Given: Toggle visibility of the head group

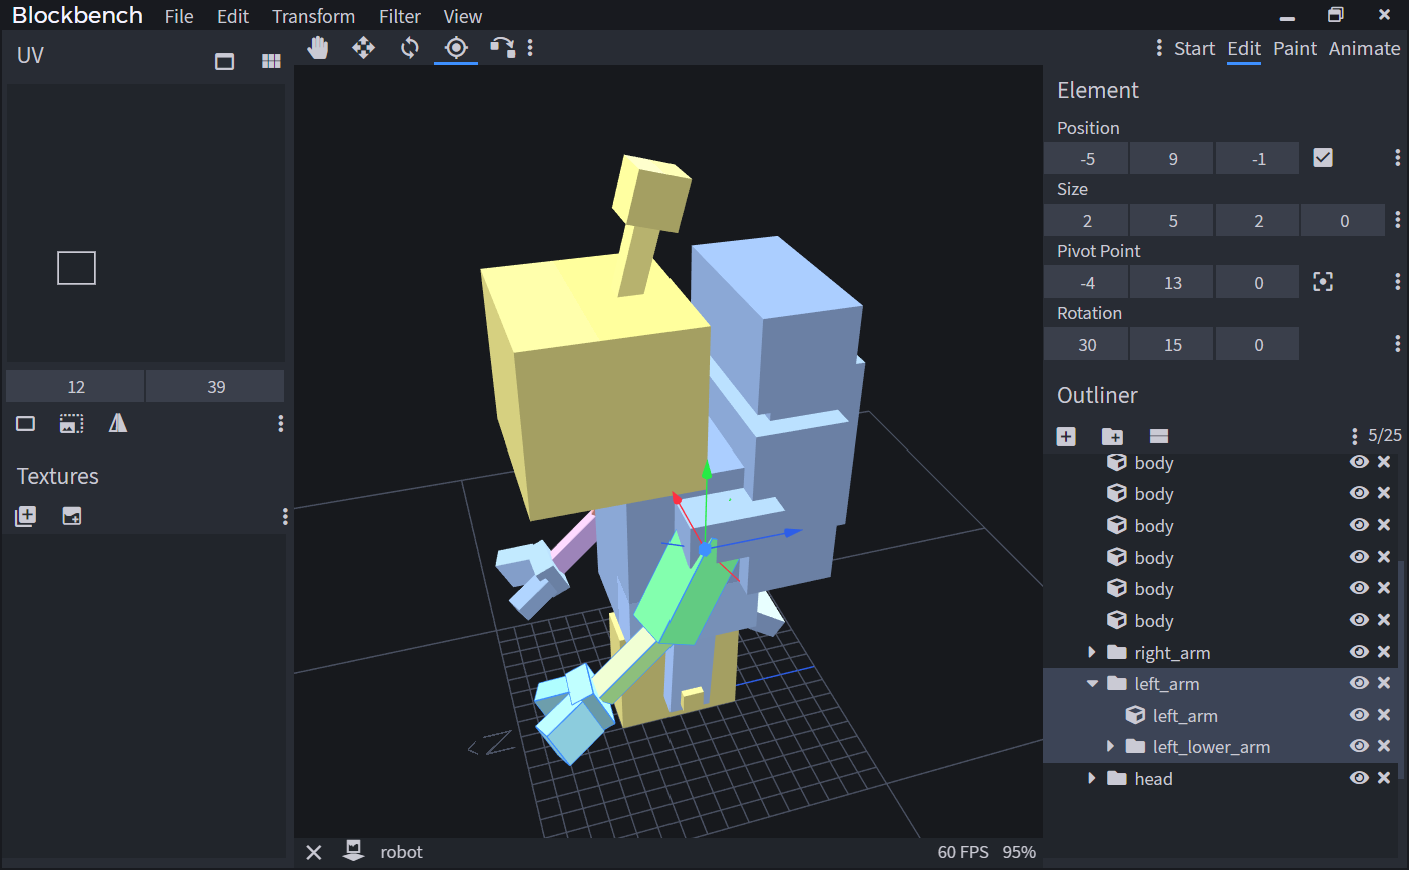Looking at the screenshot, I should click(1359, 777).
